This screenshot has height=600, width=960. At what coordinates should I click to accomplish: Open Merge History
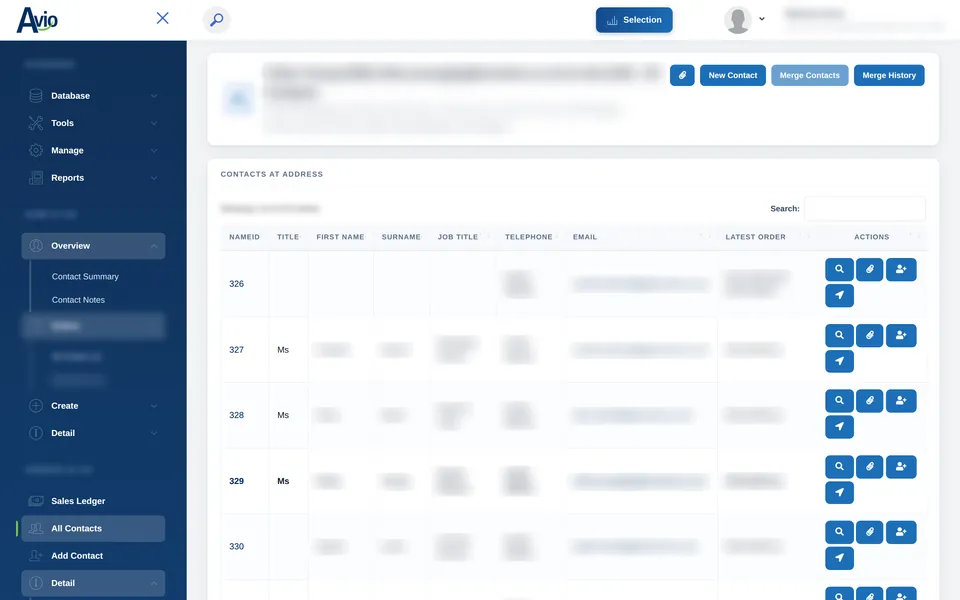click(x=889, y=75)
